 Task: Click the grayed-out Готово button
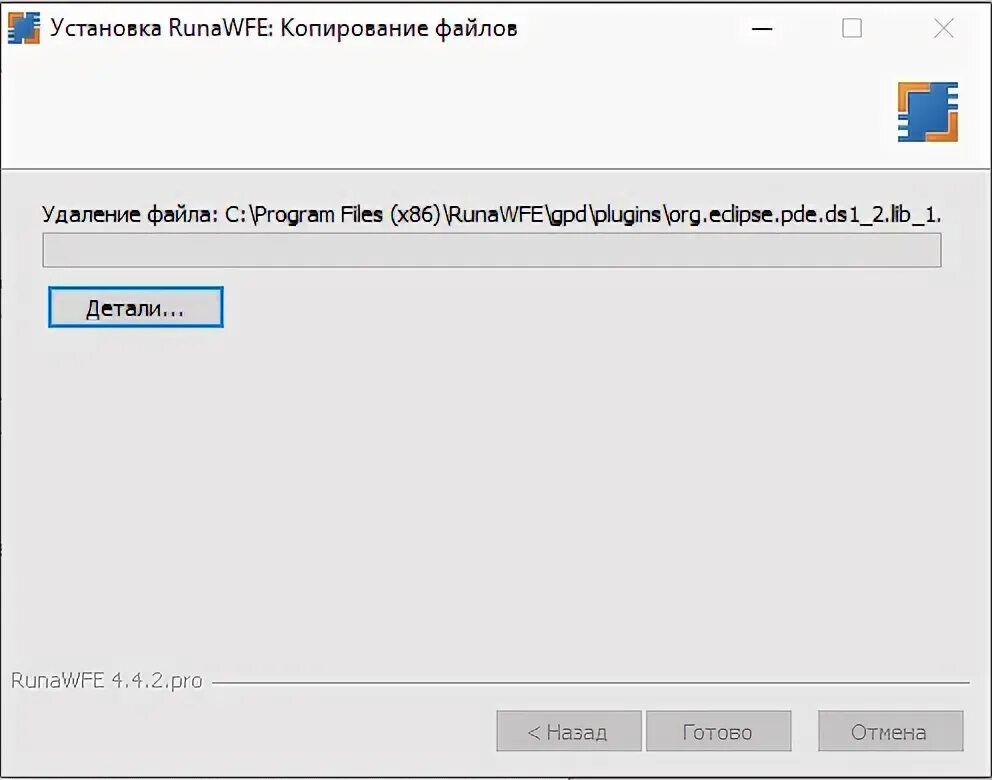tap(718, 731)
